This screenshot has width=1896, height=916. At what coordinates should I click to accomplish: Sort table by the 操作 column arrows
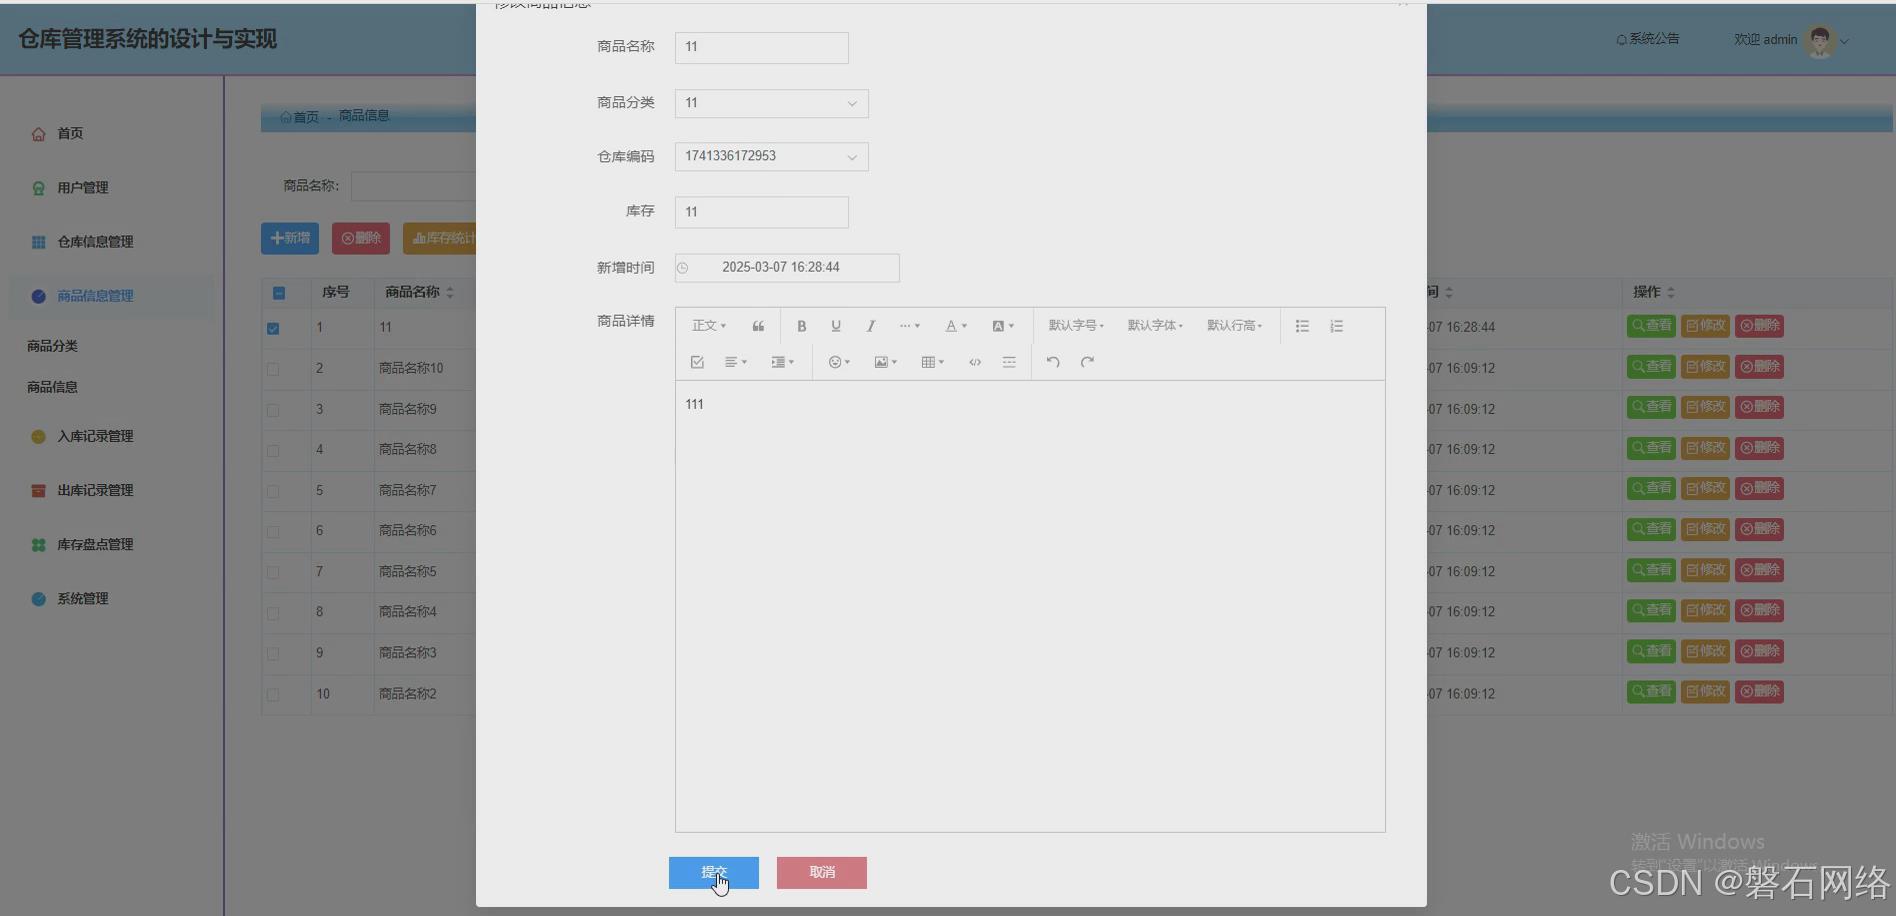click(1671, 293)
